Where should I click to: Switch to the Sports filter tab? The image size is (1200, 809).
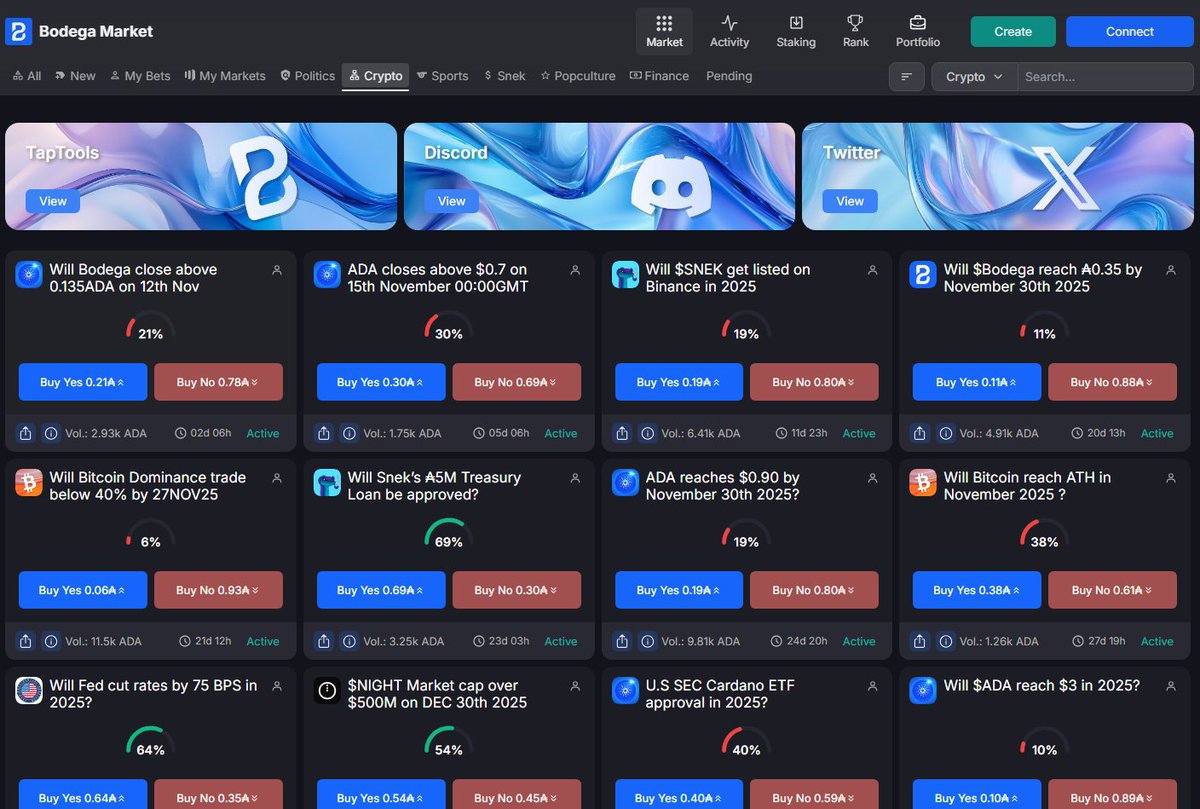(x=442, y=76)
